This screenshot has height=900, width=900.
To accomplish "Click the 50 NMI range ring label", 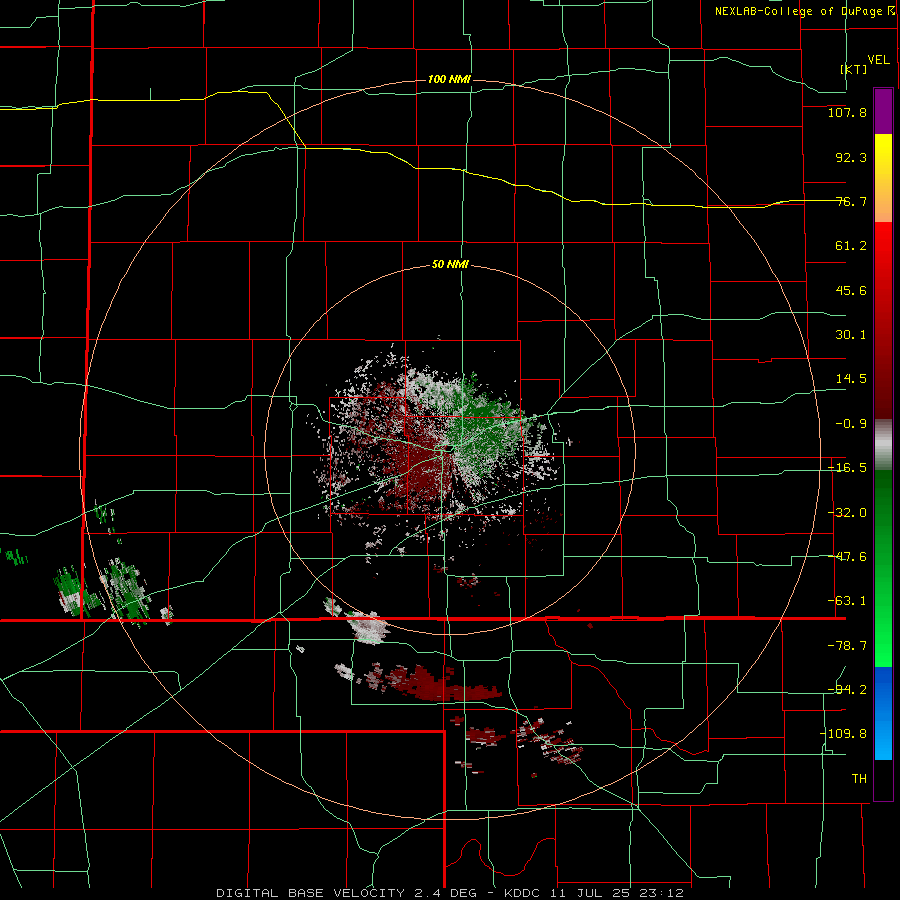I will pyautogui.click(x=450, y=265).
